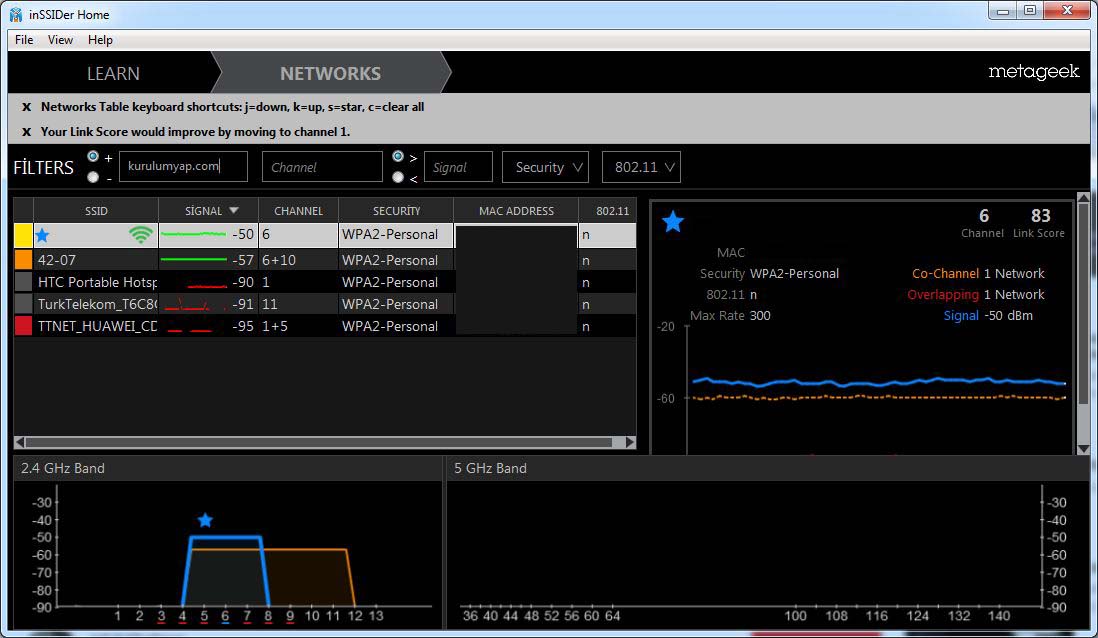Click the inSSIDer app icon in title bar
The width and height of the screenshot is (1098, 638).
coord(15,14)
